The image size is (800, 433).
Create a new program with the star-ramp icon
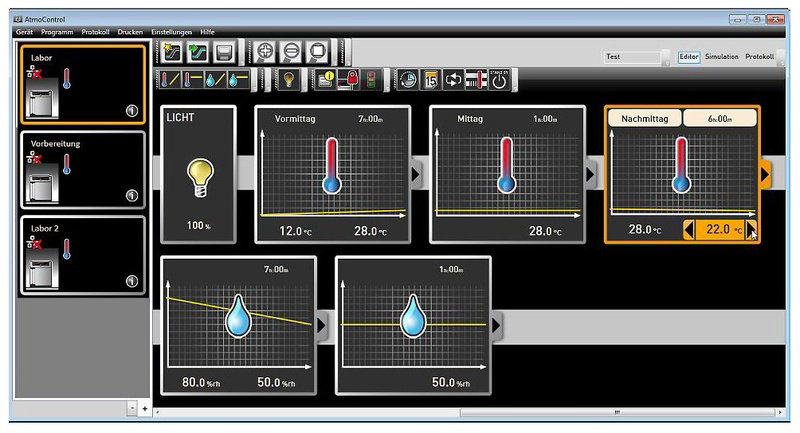click(x=172, y=53)
